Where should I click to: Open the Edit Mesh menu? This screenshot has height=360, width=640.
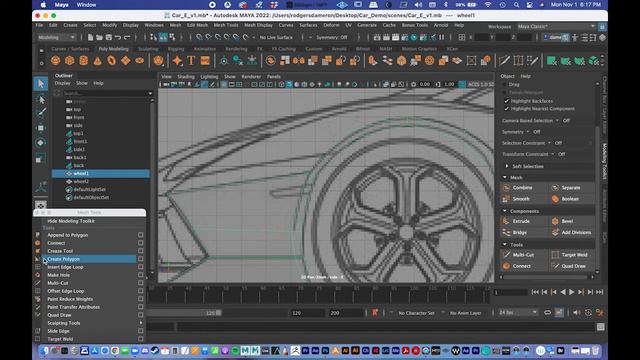[x=197, y=25]
